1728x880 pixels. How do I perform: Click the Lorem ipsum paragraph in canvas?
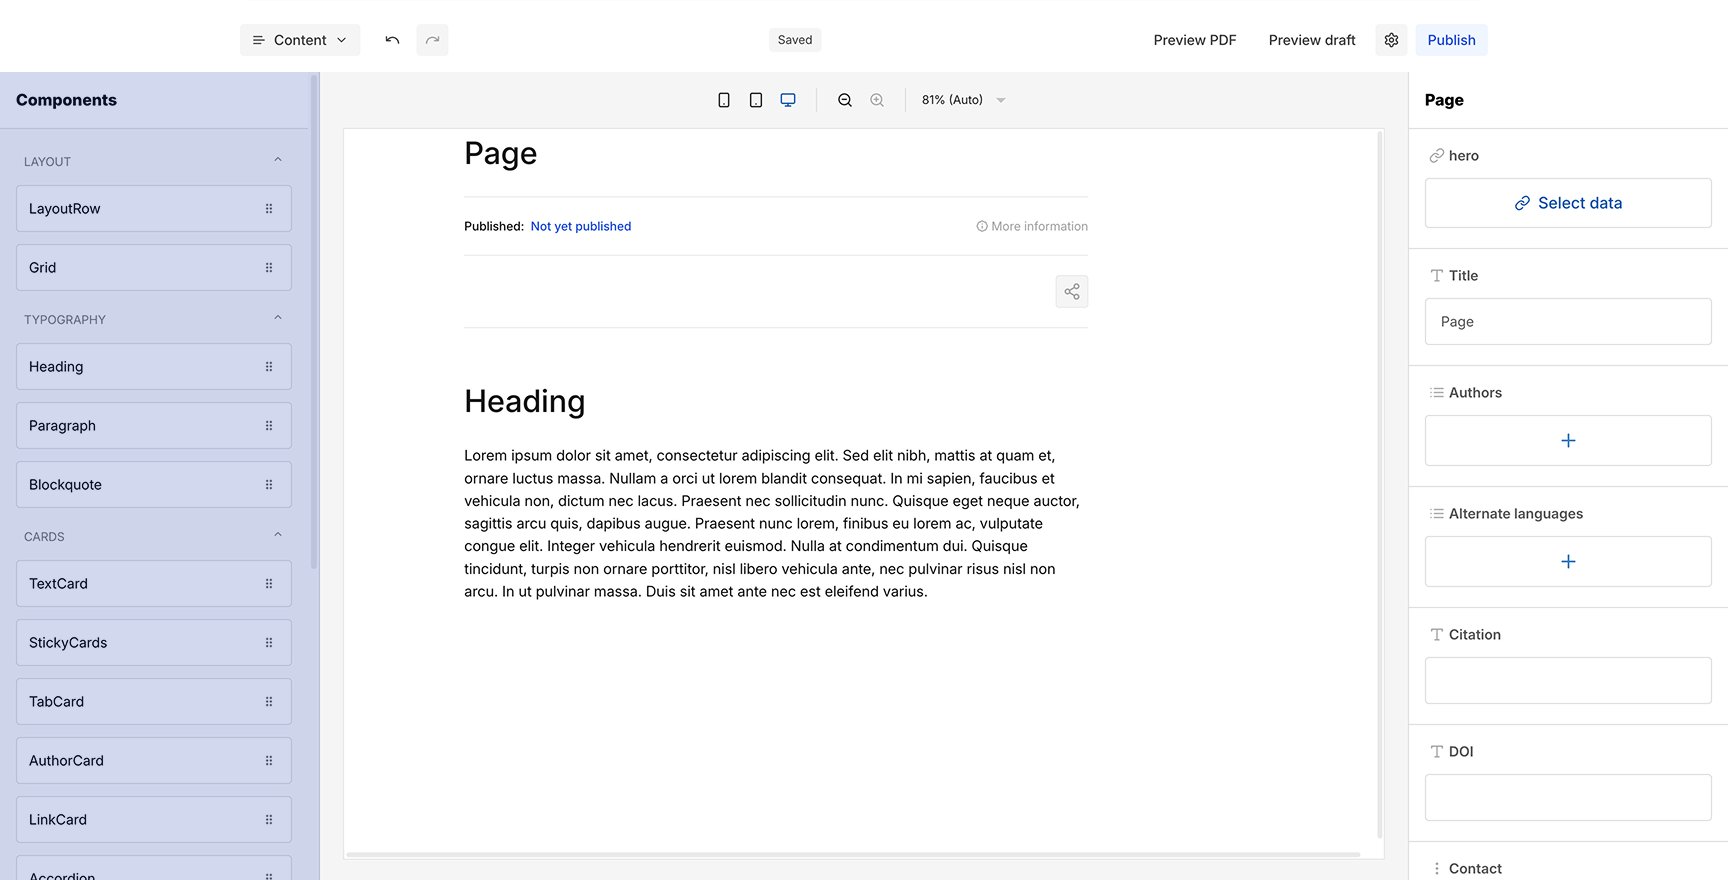[x=772, y=524]
